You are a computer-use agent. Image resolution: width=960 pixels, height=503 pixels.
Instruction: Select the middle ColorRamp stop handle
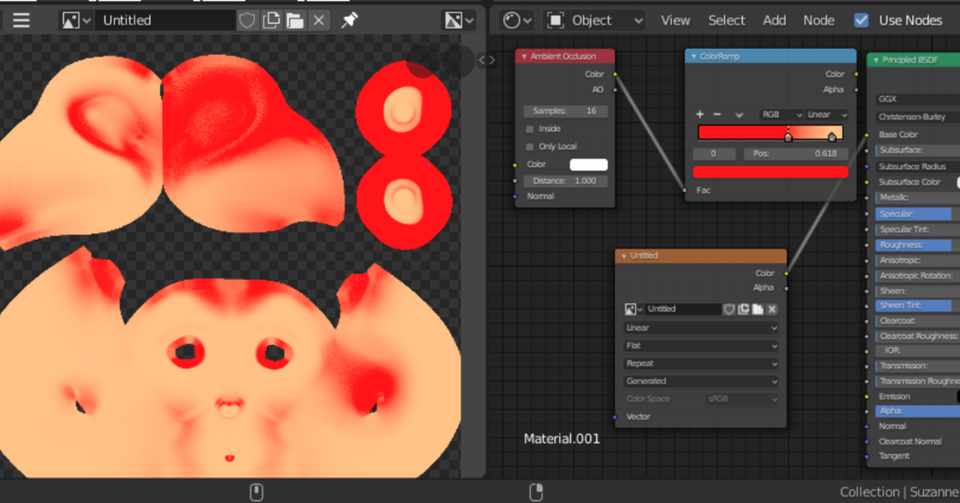[x=788, y=136]
